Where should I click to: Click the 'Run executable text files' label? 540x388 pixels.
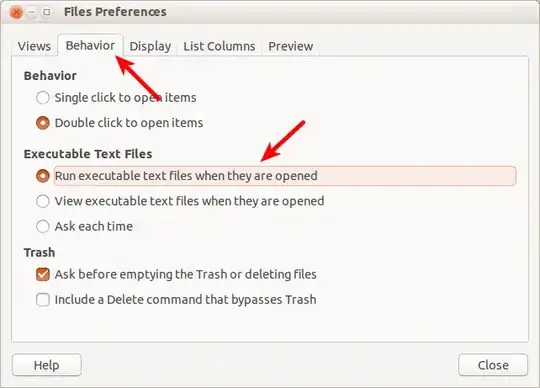[186, 176]
